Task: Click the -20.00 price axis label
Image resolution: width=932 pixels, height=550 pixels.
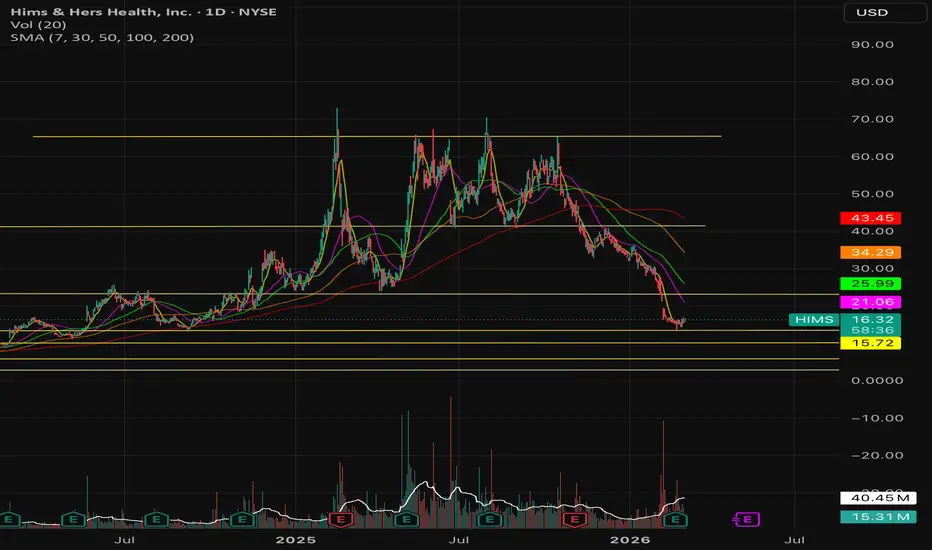Action: pos(877,455)
